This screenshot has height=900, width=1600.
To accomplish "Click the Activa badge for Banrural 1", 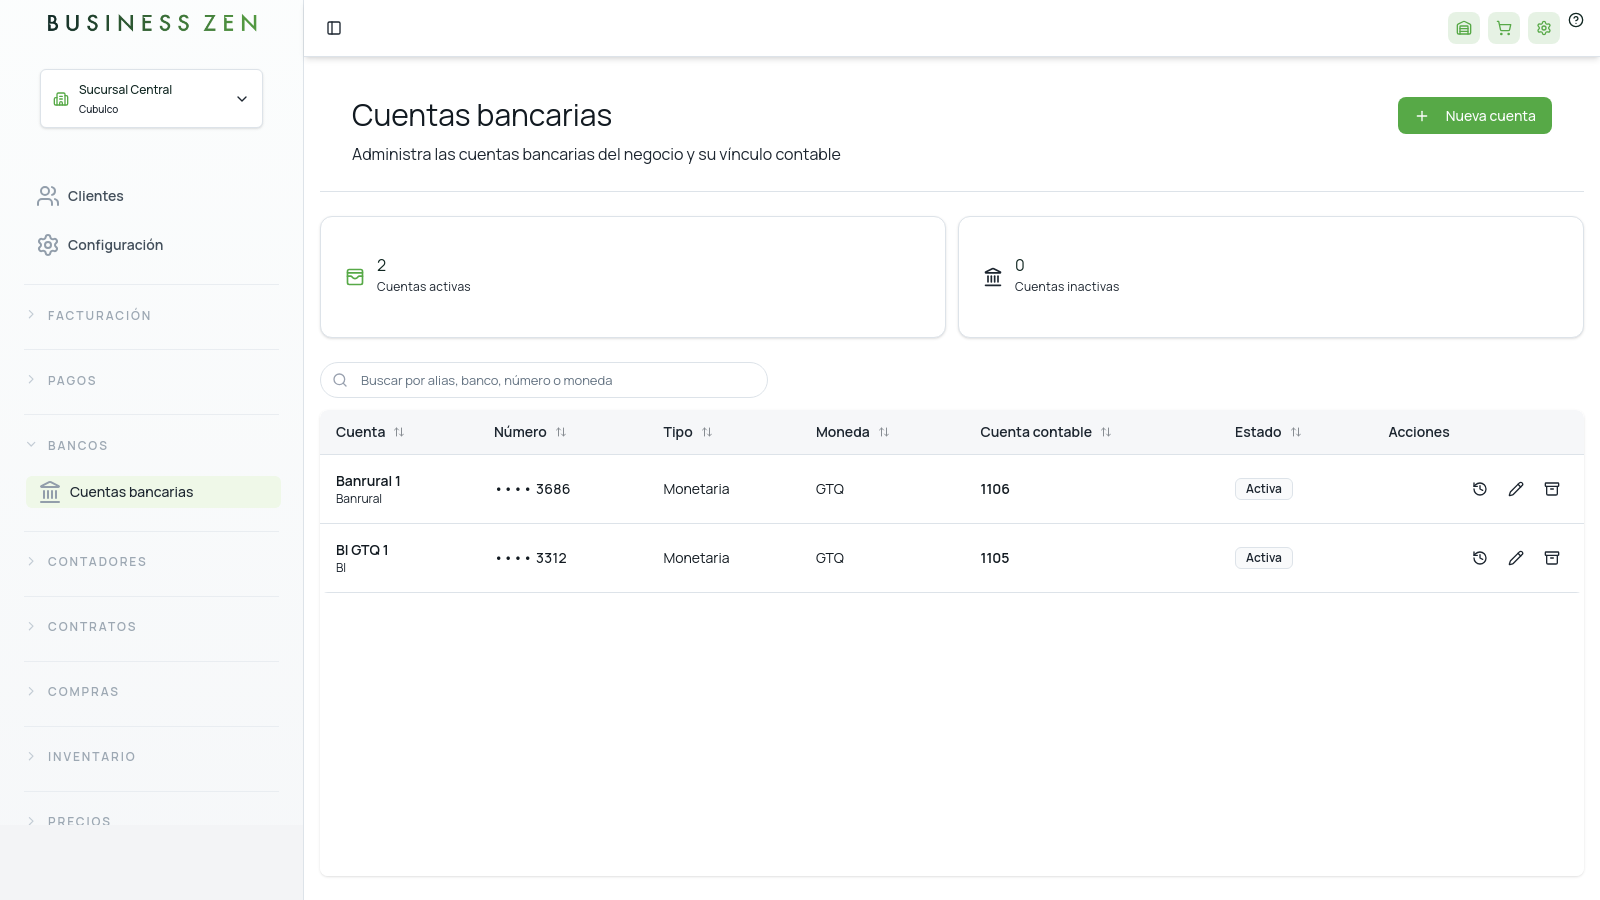I will click(1263, 489).
